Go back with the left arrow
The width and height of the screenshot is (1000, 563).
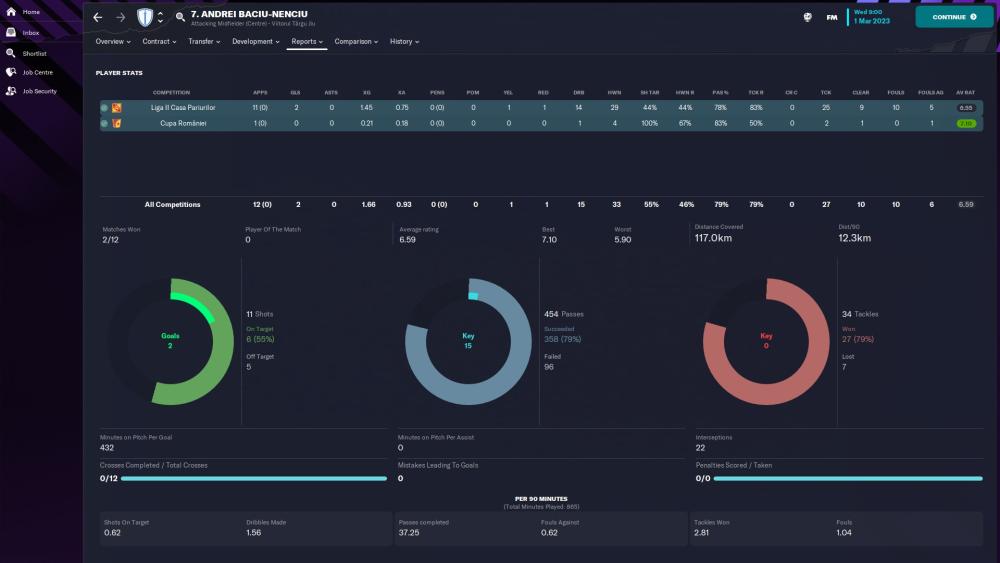click(97, 17)
